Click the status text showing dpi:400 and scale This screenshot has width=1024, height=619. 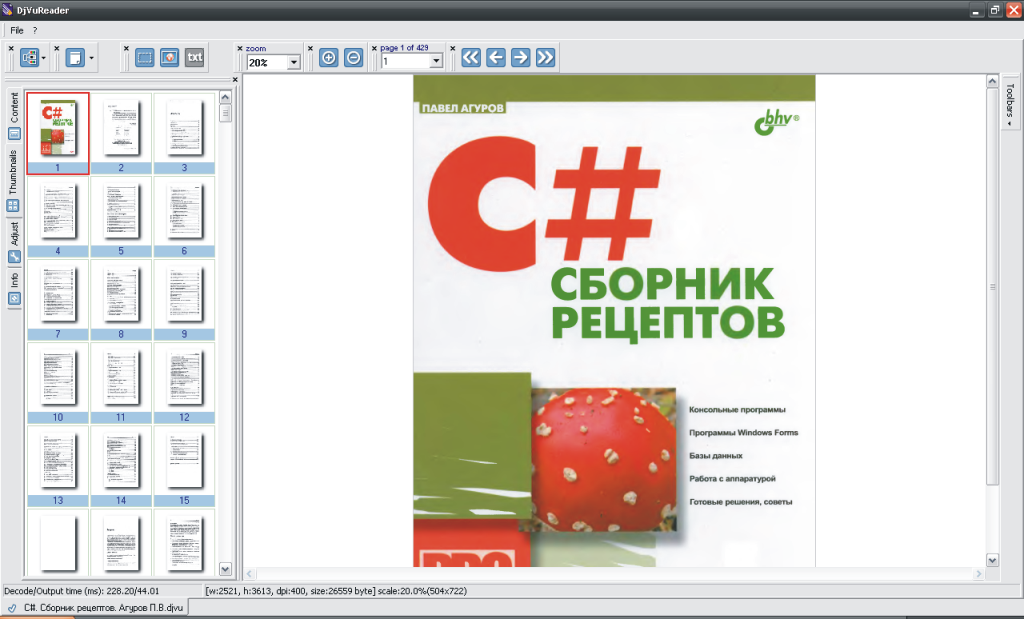[336, 591]
